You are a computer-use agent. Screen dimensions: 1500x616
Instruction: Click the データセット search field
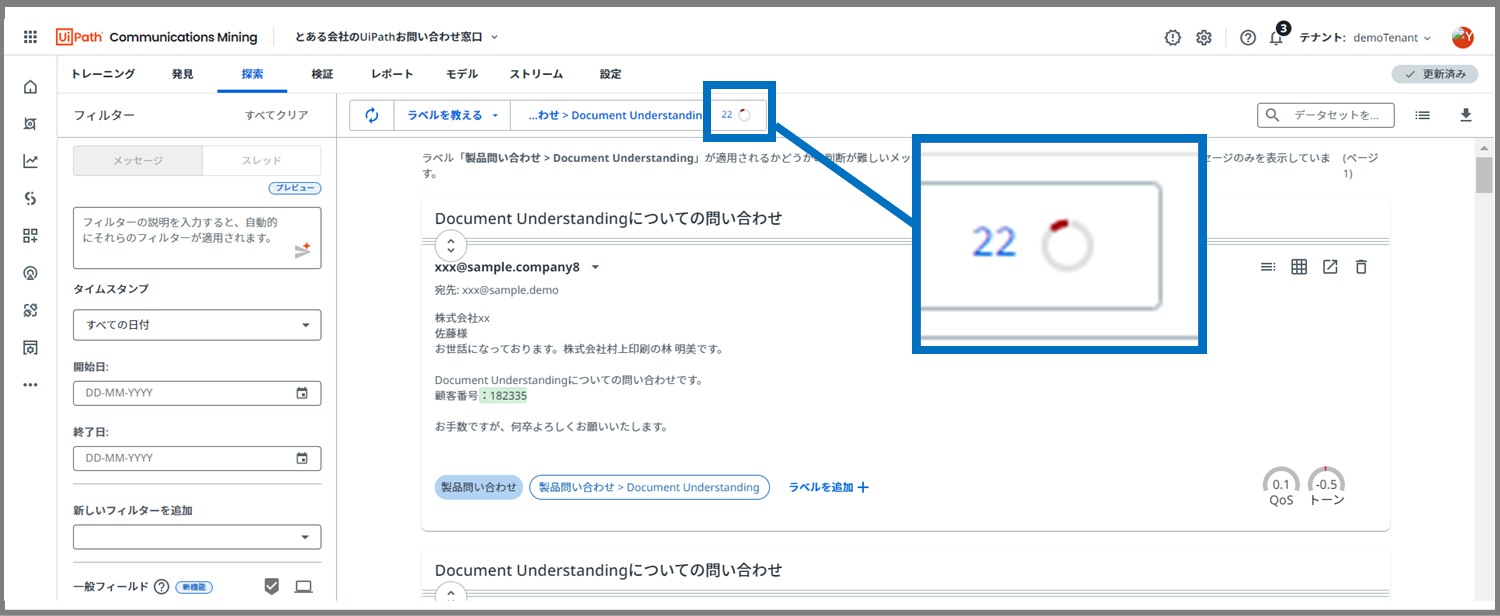[1326, 115]
